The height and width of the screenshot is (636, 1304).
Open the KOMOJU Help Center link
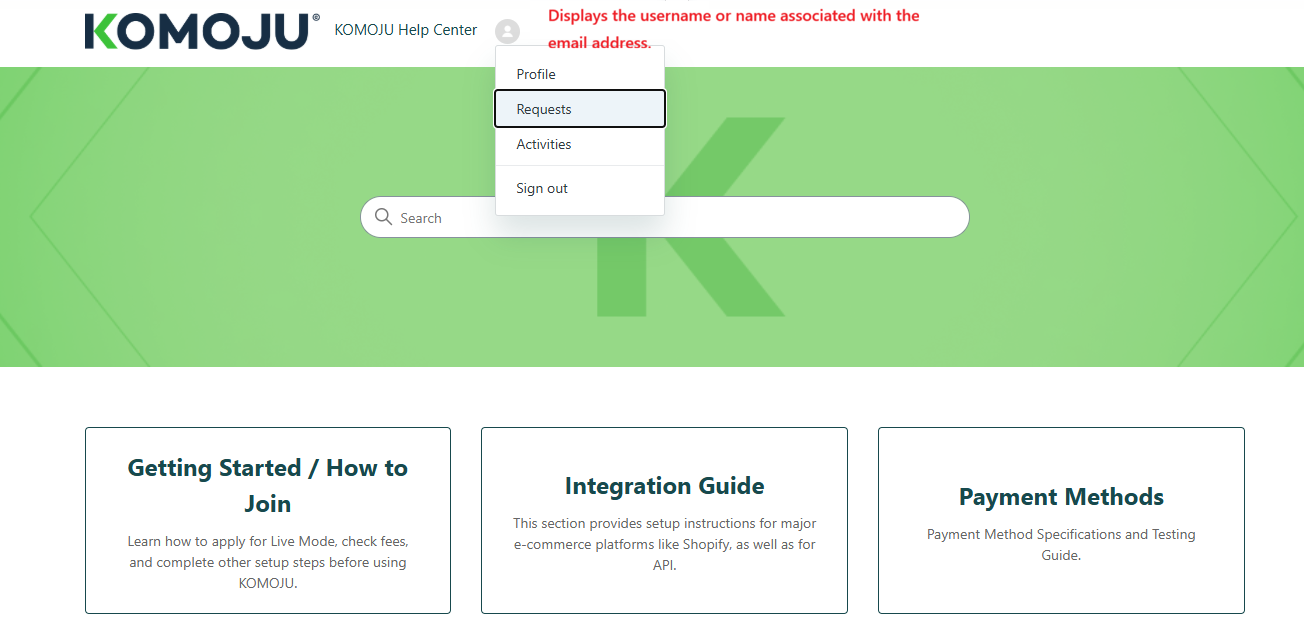point(406,30)
